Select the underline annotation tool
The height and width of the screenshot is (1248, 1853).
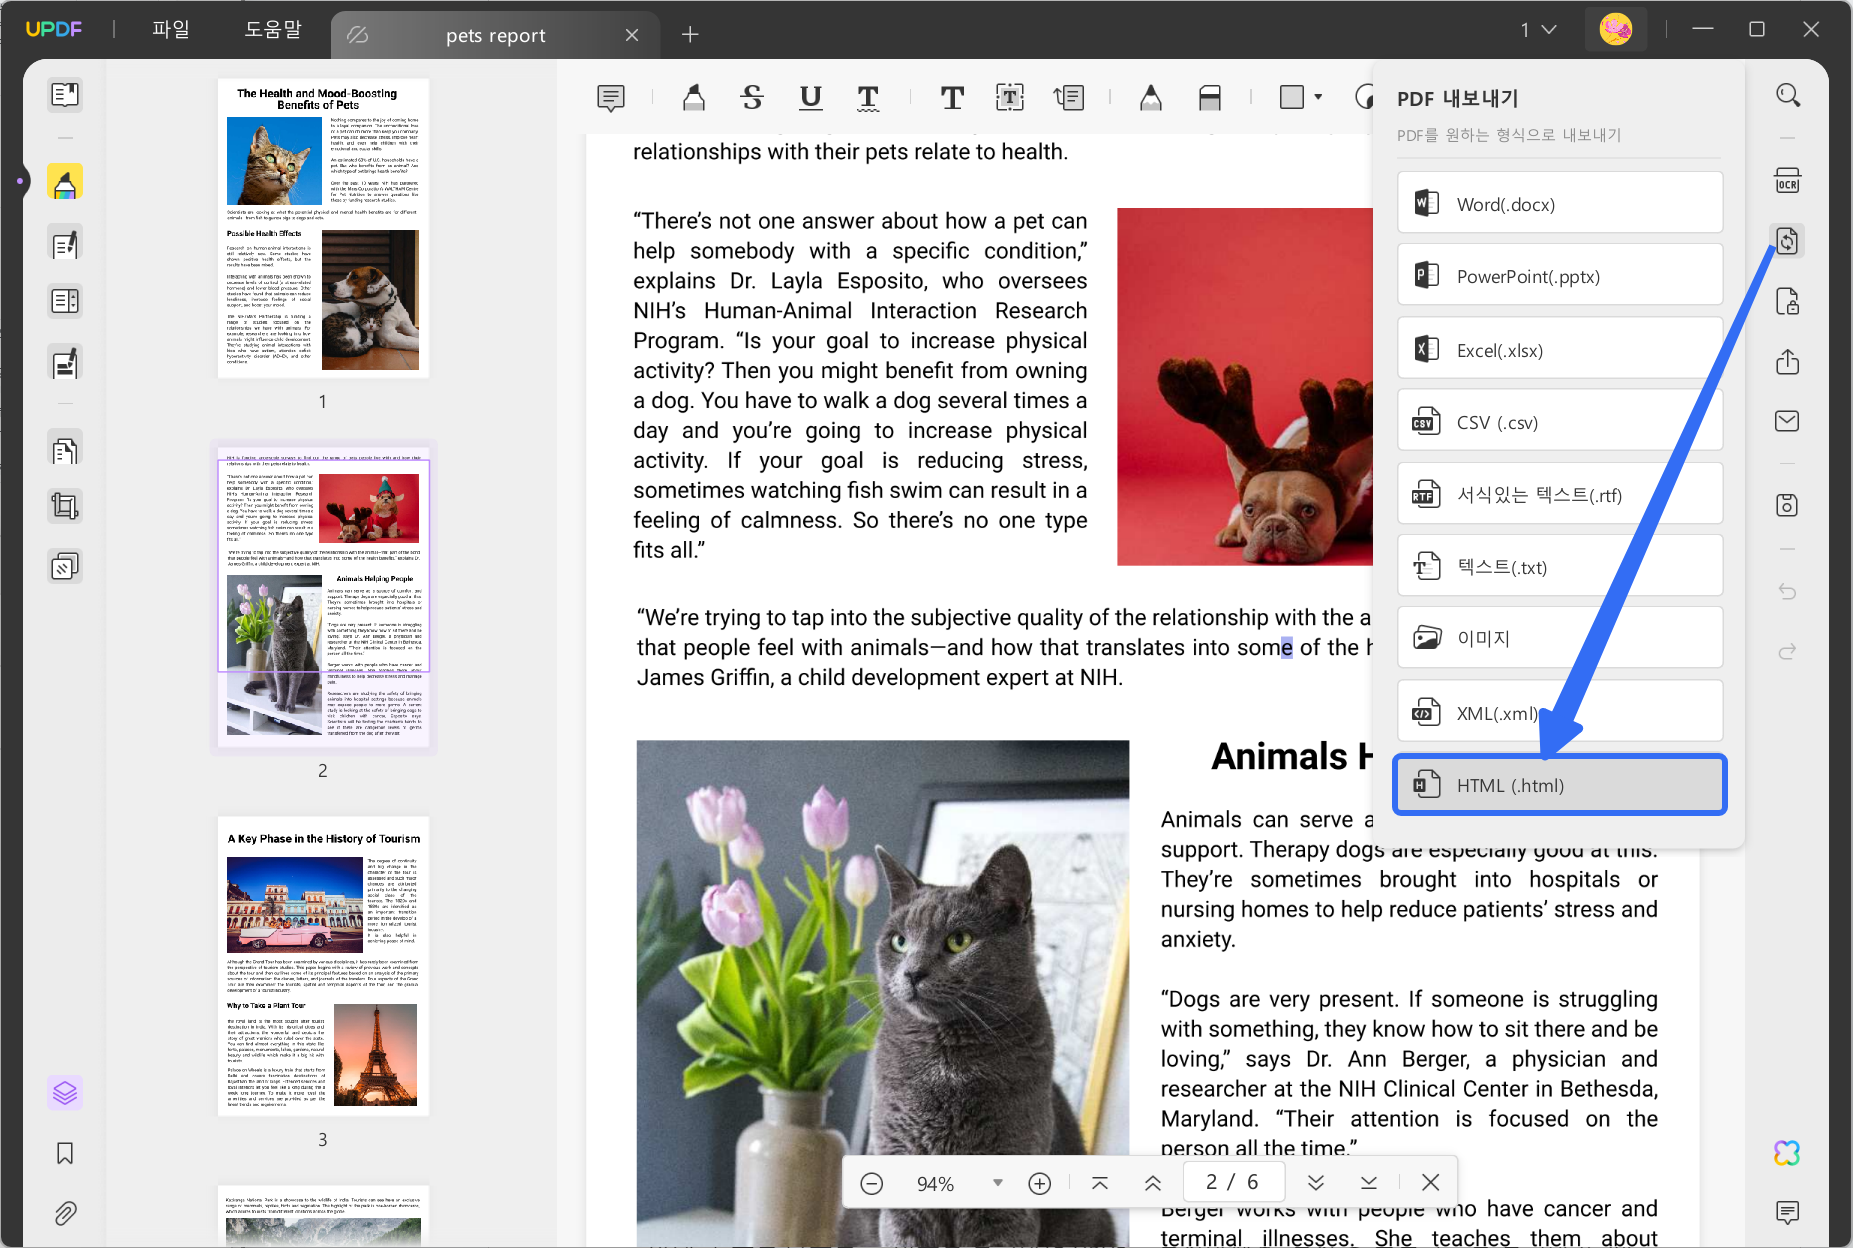(x=810, y=97)
